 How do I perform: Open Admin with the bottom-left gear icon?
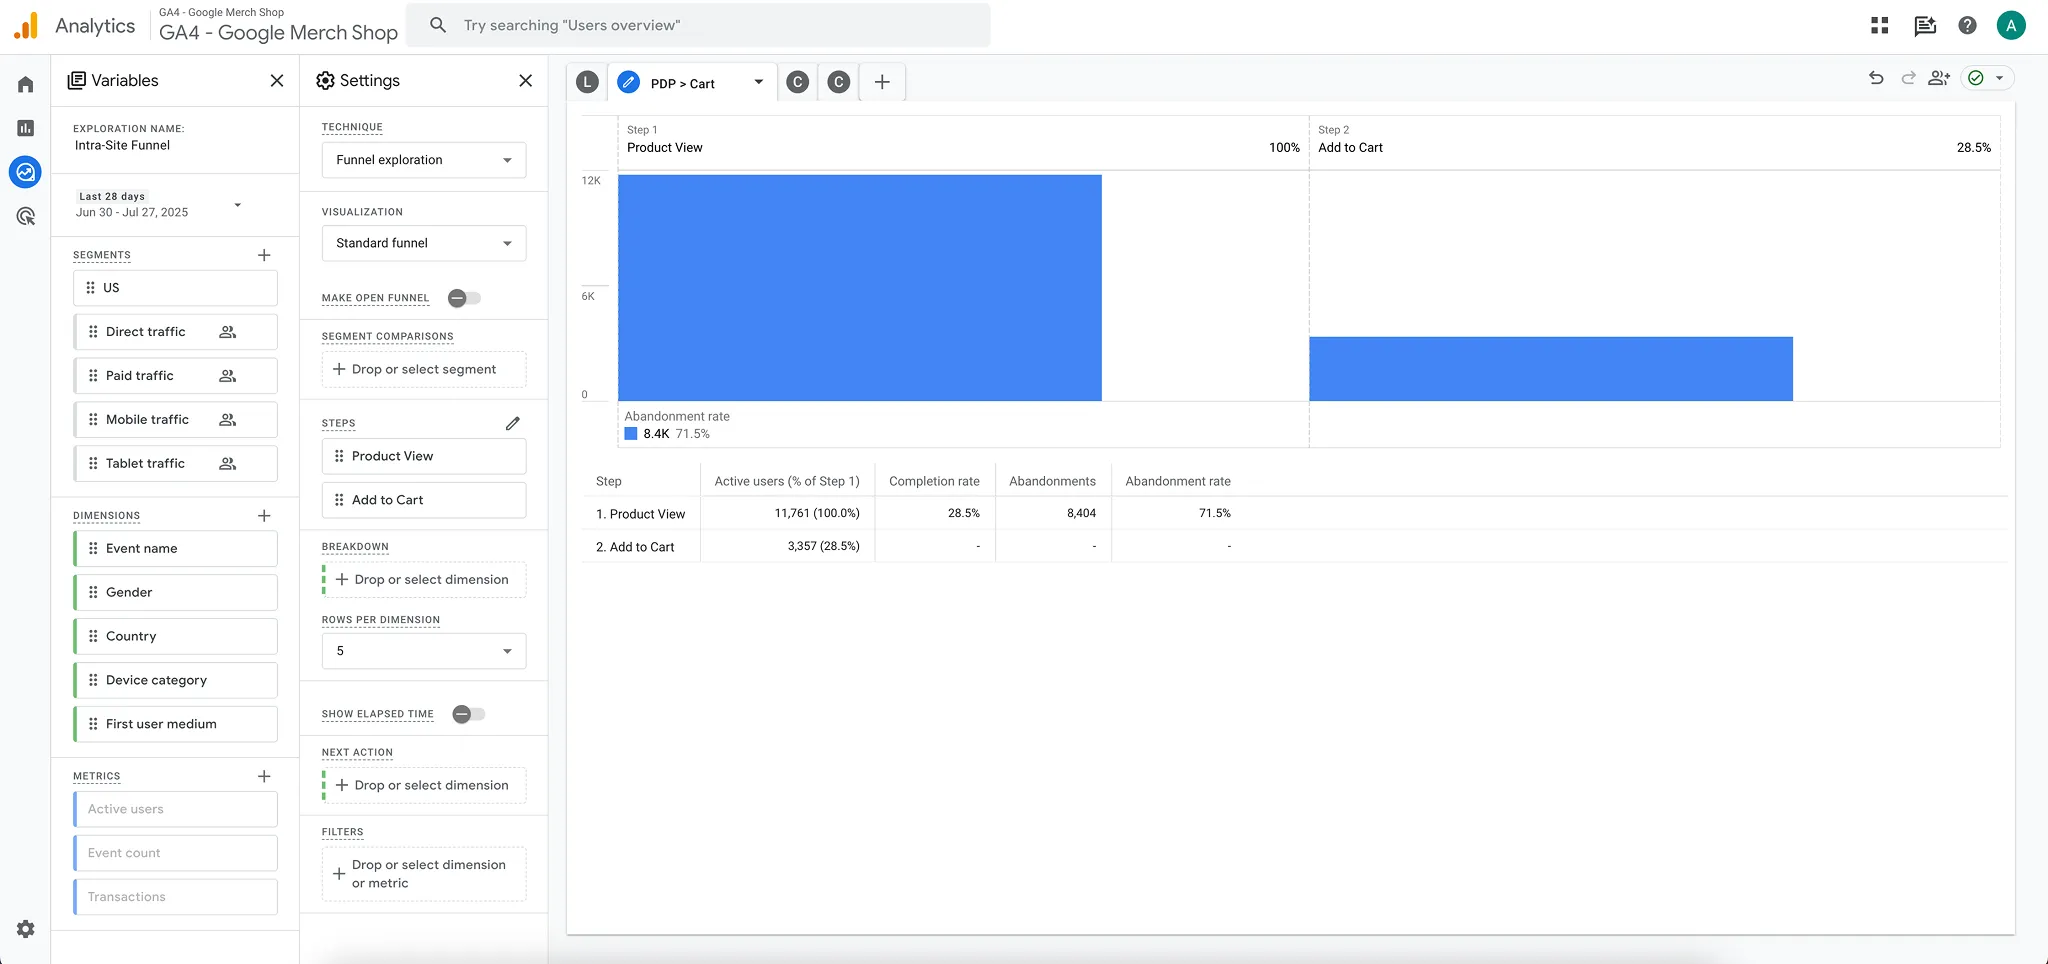coord(25,929)
